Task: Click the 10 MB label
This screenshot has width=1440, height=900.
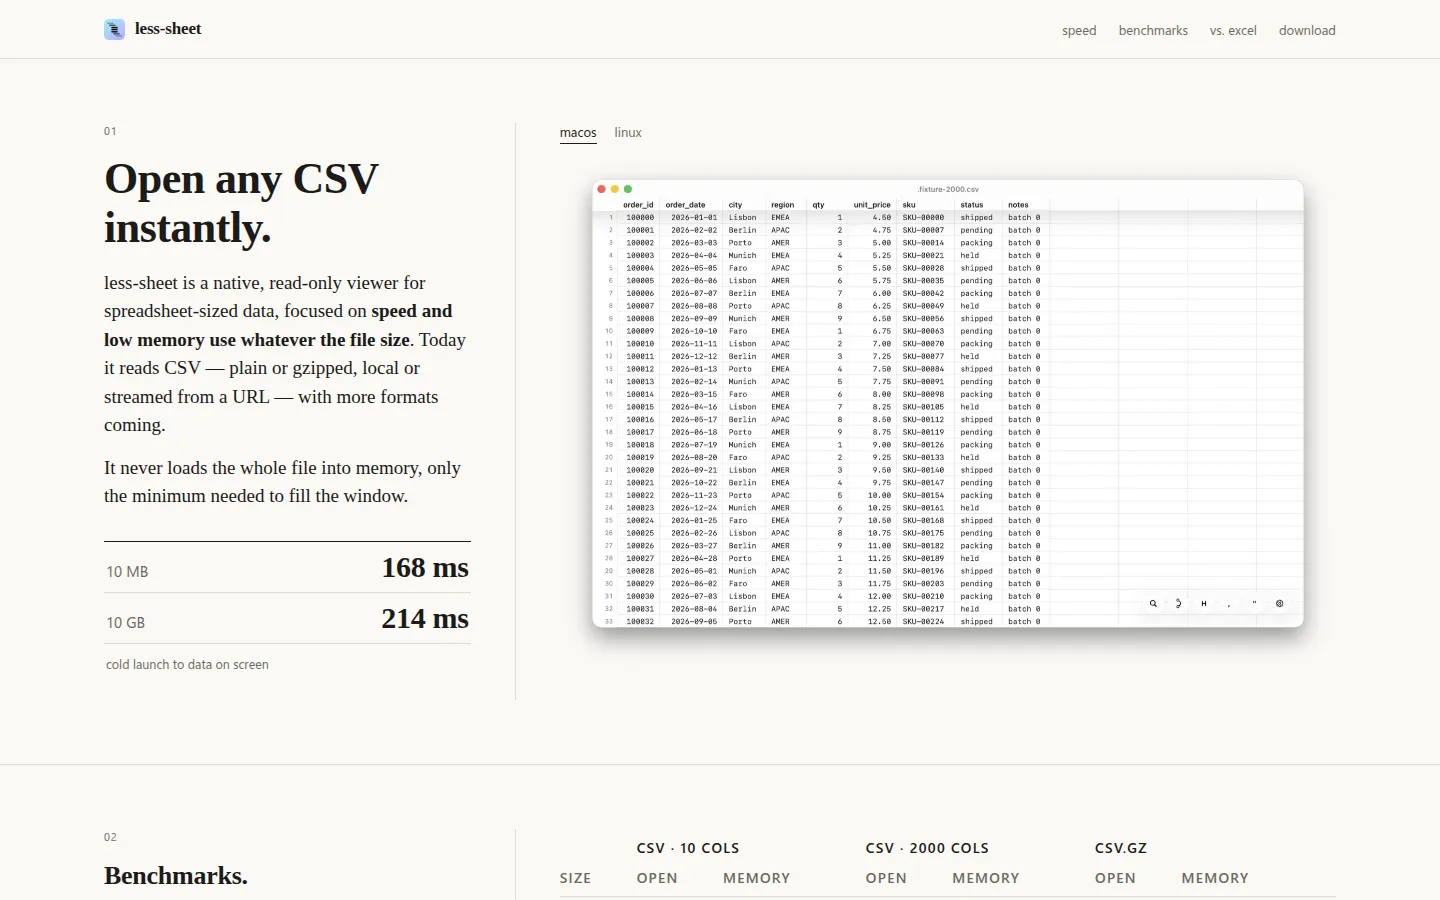Action: point(127,572)
